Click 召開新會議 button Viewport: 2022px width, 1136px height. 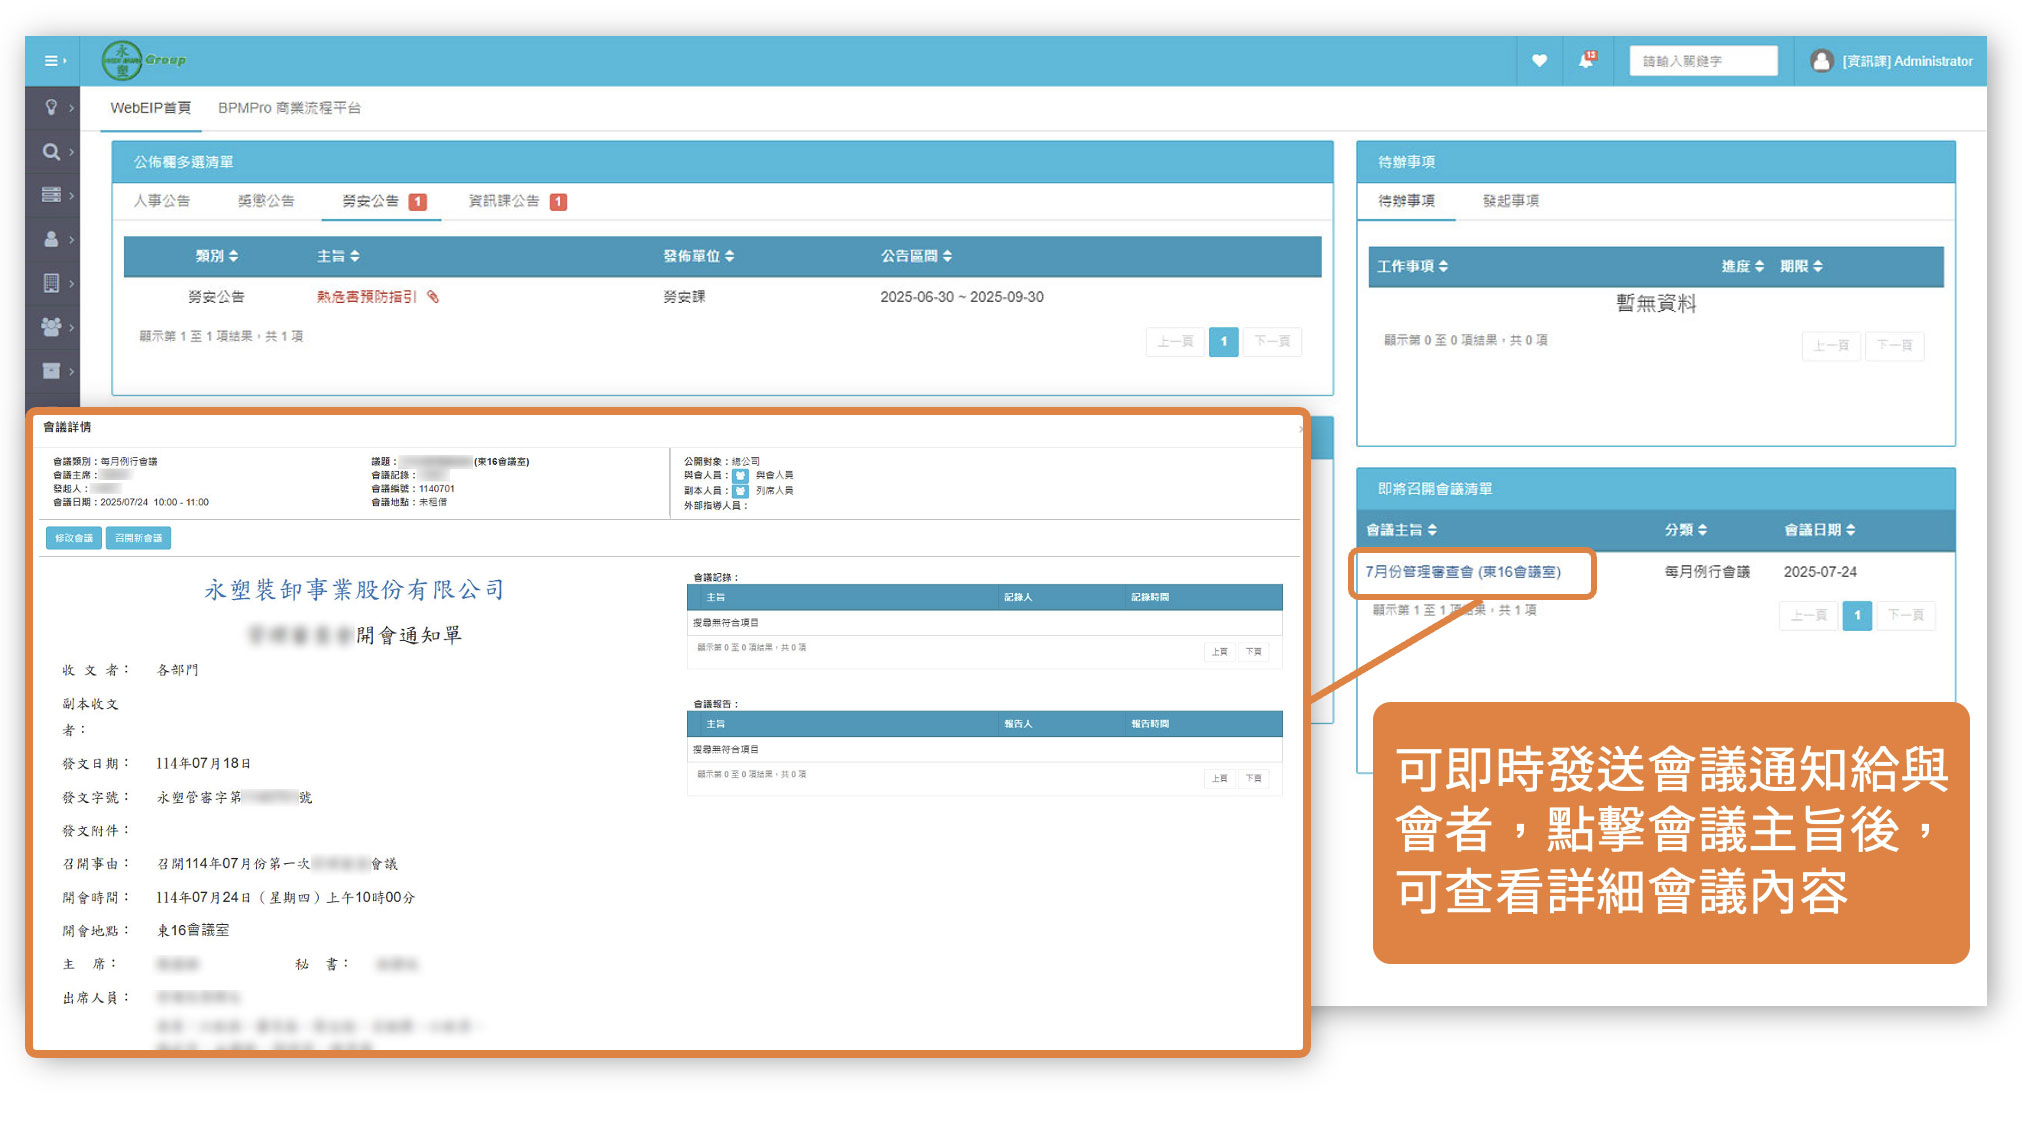(138, 538)
